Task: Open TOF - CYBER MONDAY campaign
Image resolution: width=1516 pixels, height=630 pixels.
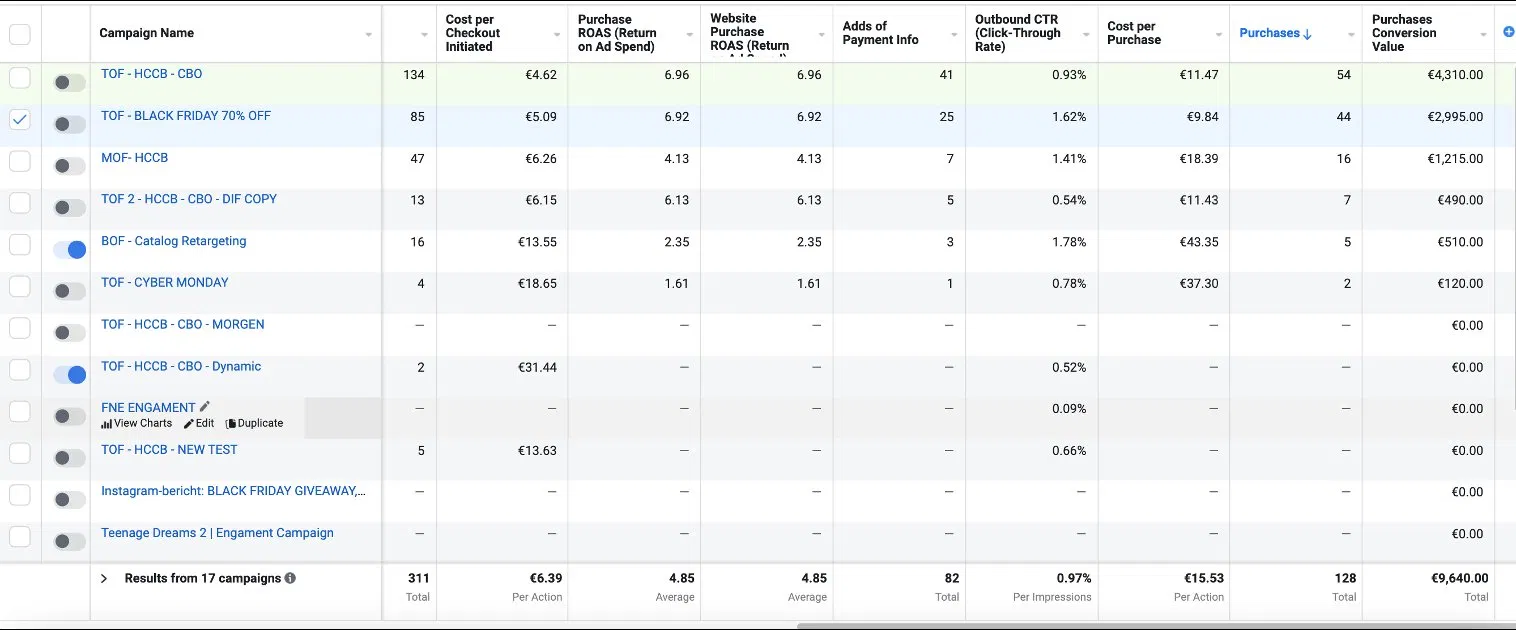Action: 165,283
